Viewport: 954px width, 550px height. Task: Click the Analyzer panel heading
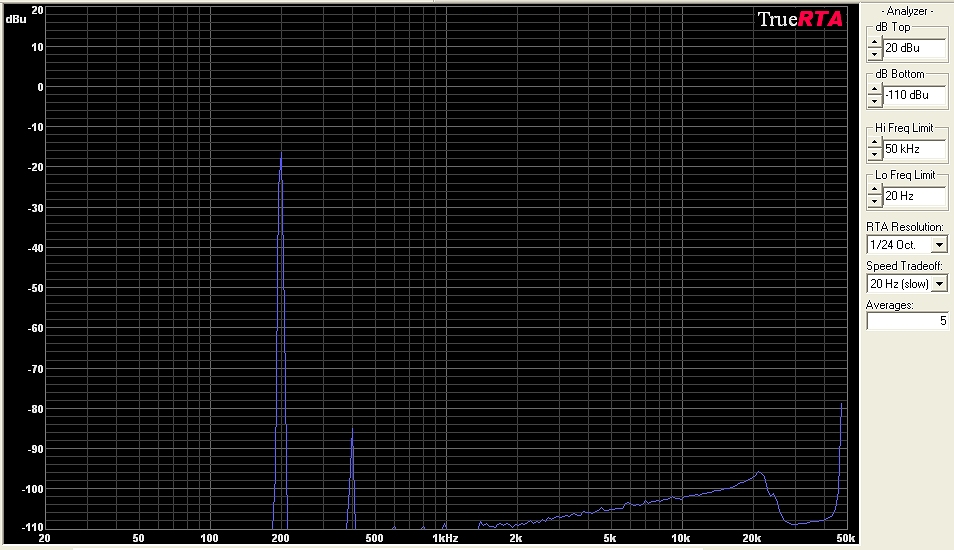[907, 11]
